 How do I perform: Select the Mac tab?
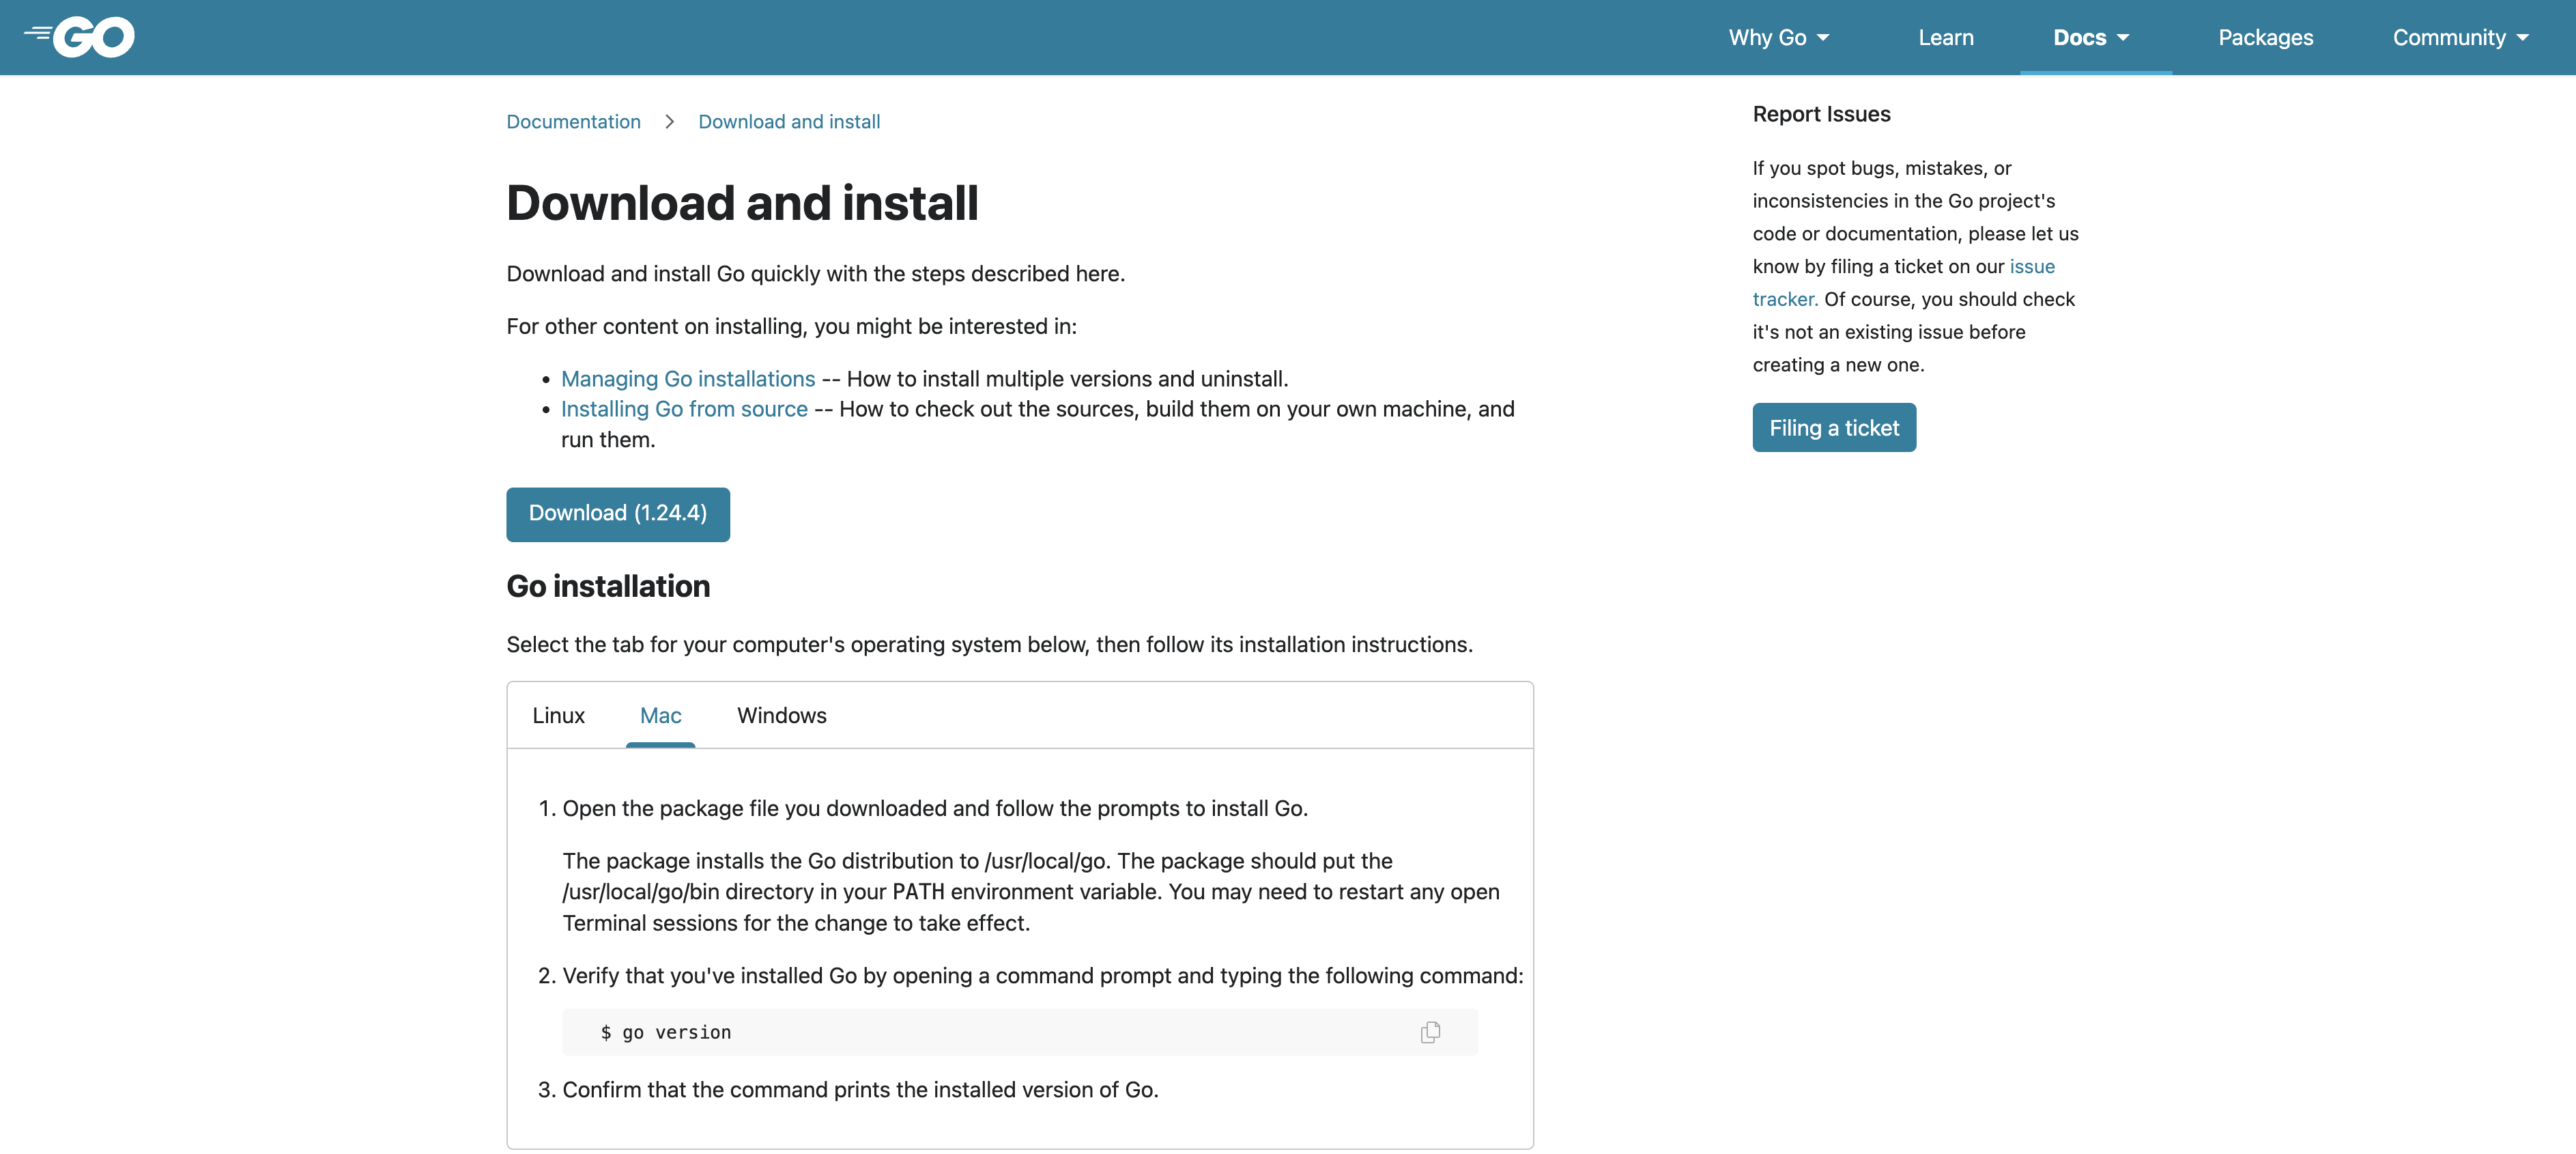point(660,715)
